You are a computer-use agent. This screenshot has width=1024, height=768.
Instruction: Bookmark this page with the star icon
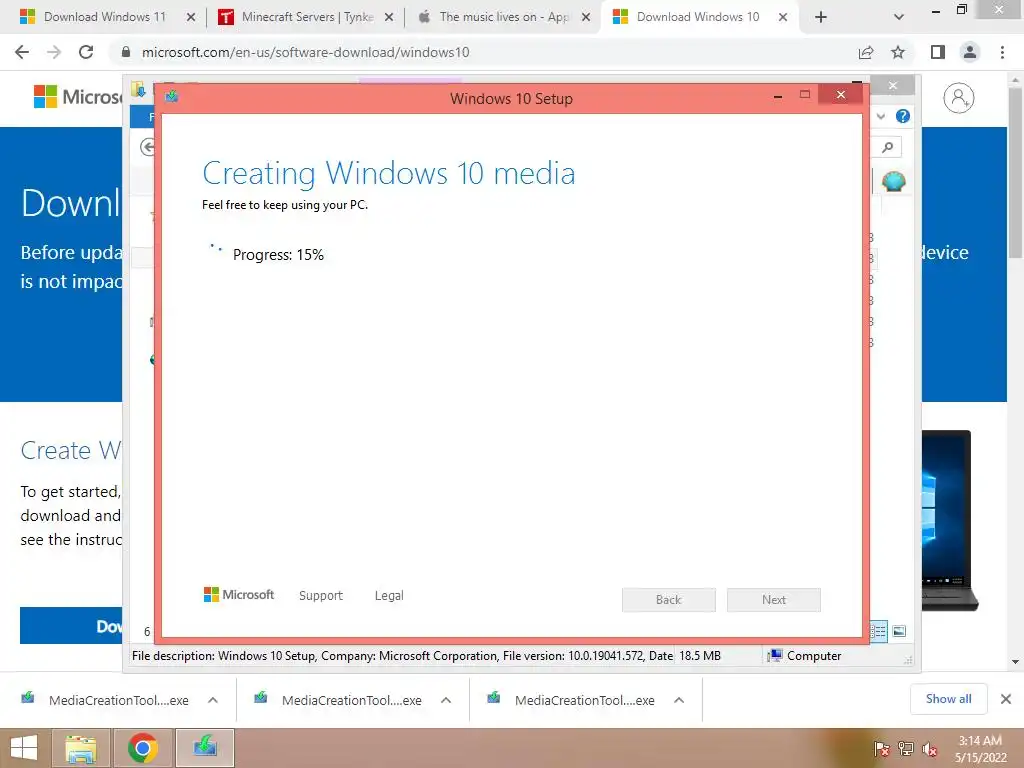[x=898, y=52]
